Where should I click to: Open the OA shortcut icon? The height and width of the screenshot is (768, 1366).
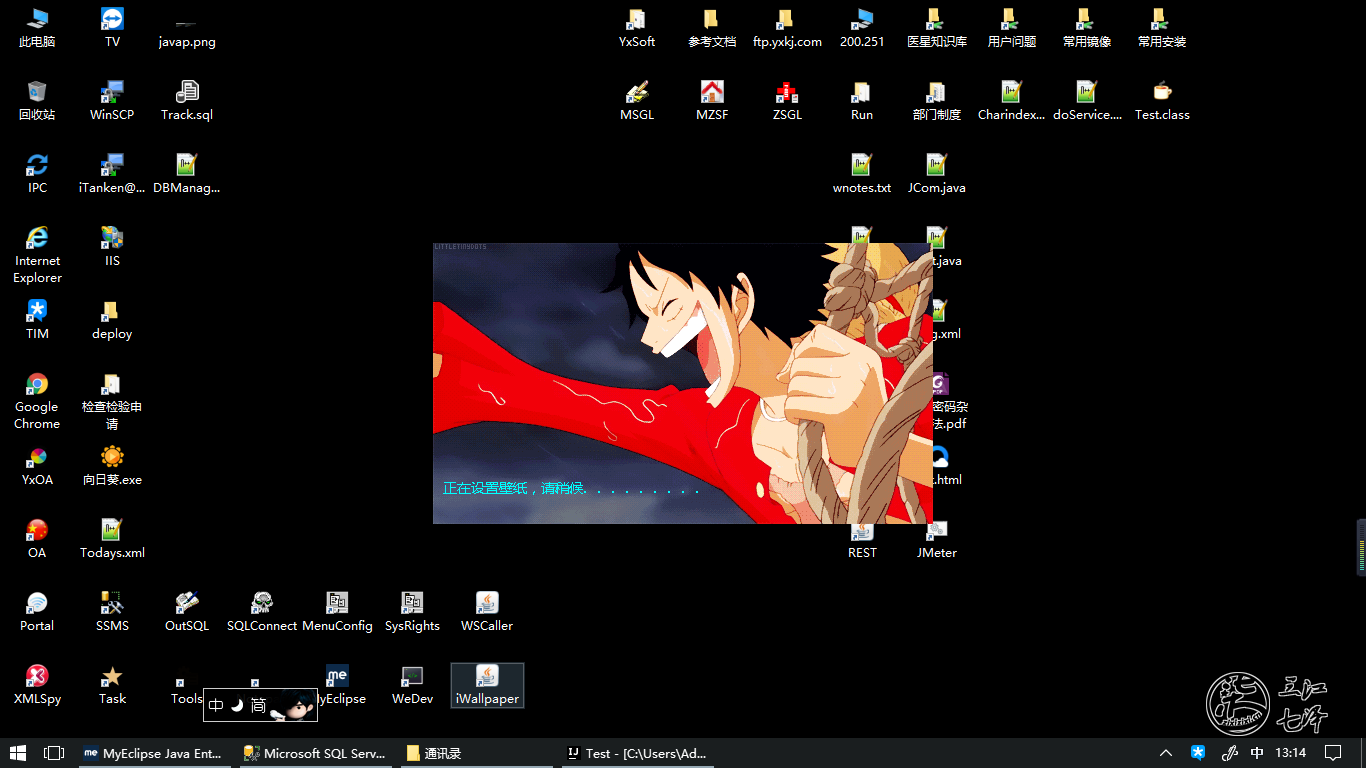(x=37, y=539)
